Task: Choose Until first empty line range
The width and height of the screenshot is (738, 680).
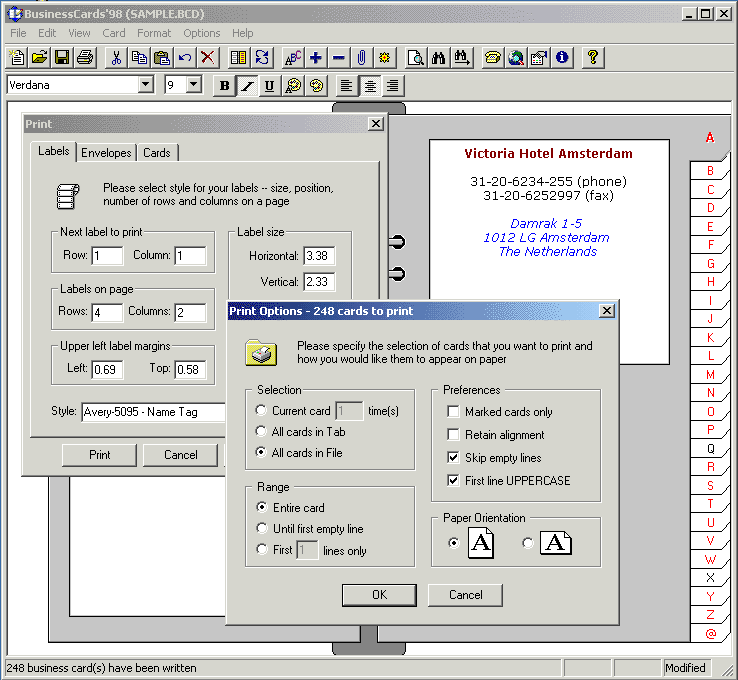Action: (262, 528)
